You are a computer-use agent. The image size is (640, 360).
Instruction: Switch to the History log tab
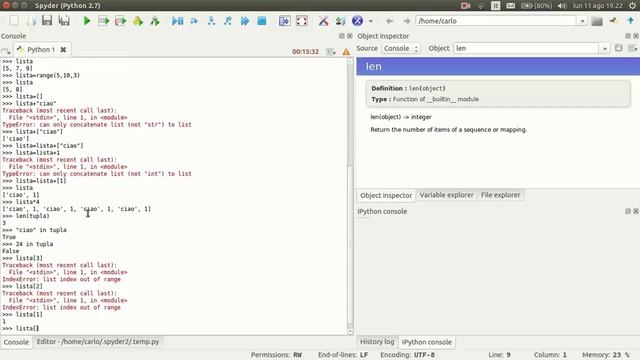[377, 342]
